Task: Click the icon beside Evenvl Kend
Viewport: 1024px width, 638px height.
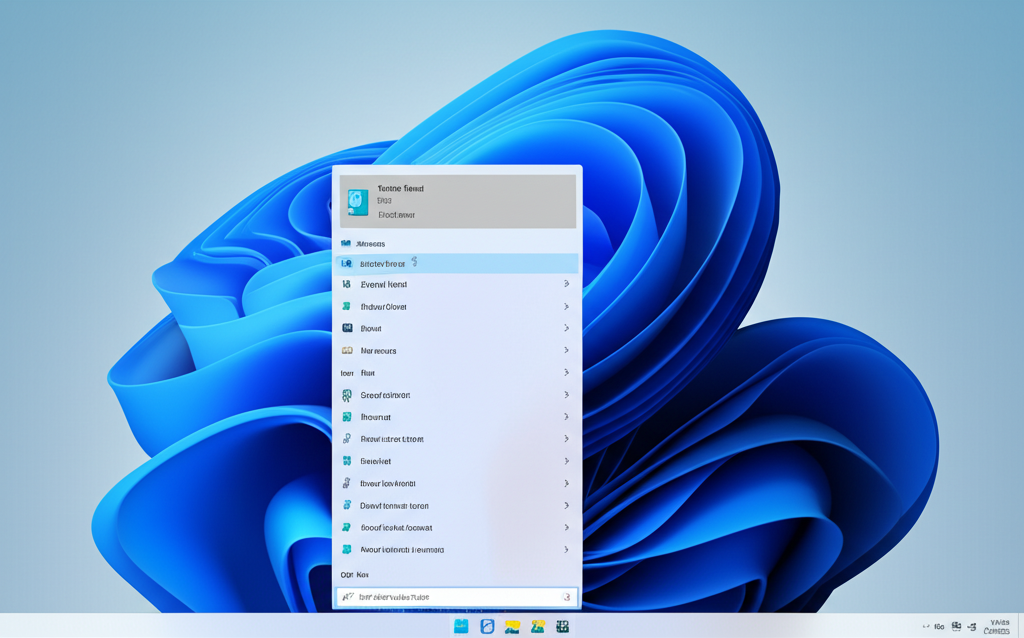Action: click(x=347, y=285)
